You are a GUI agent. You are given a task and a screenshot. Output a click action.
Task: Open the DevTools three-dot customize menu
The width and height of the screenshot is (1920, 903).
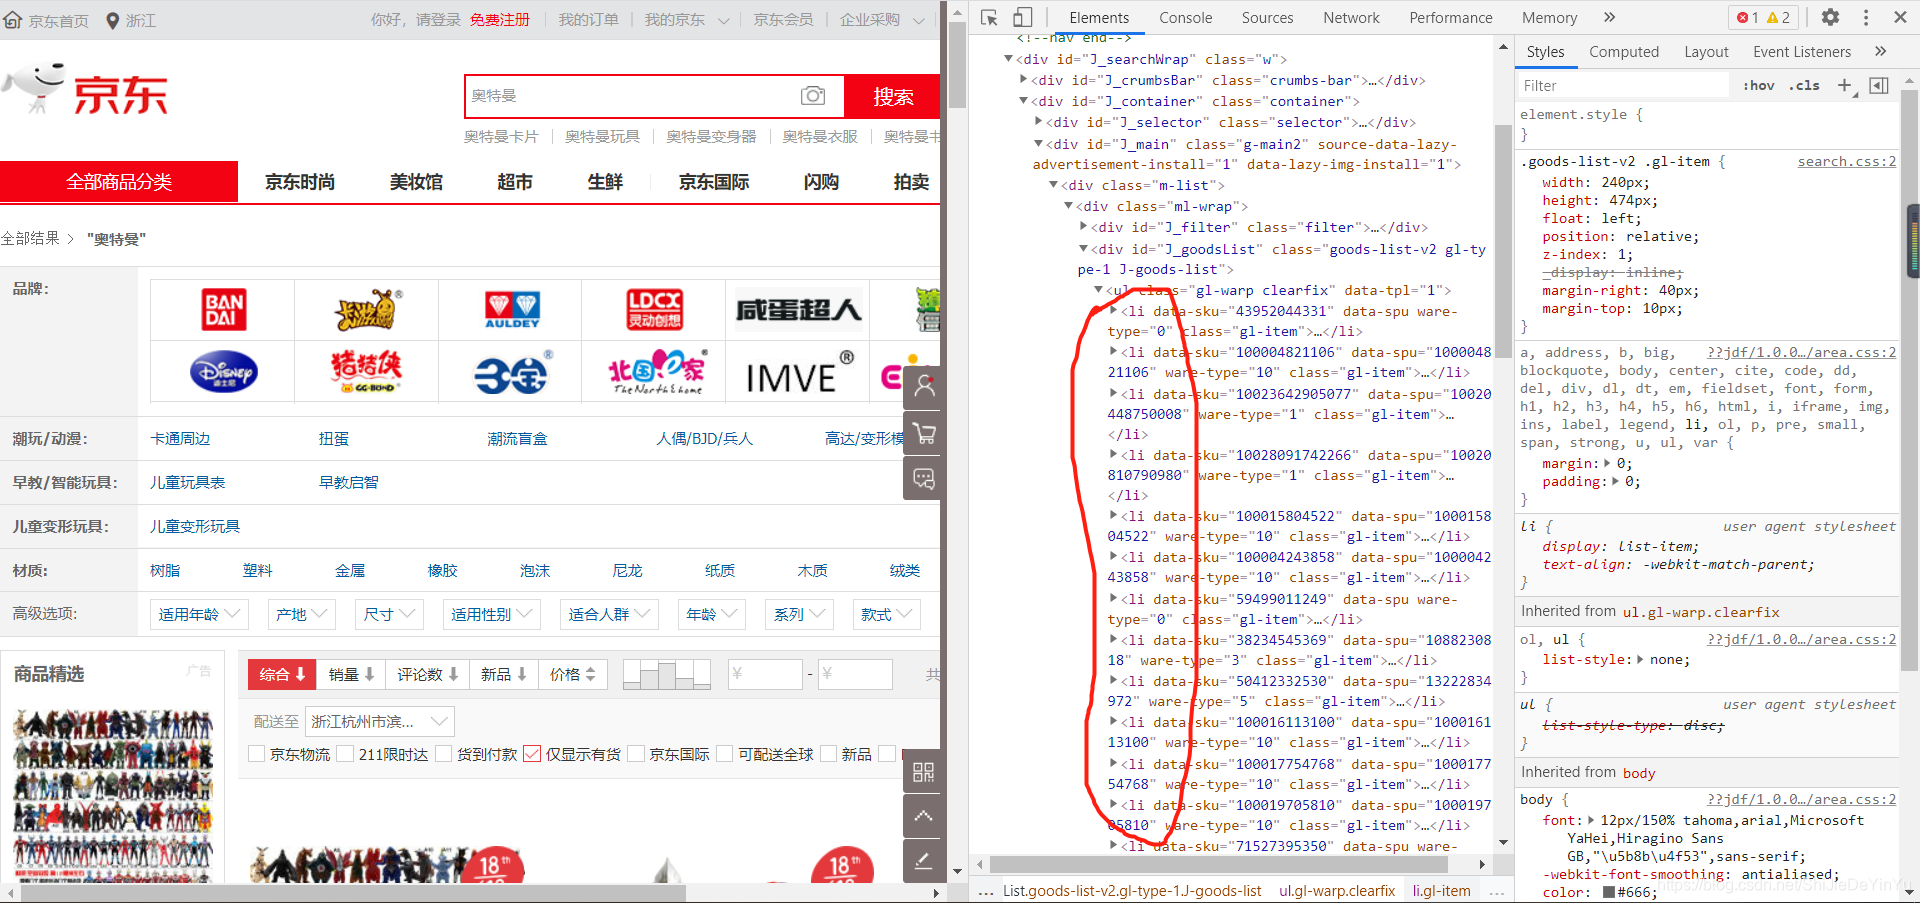pyautogui.click(x=1866, y=17)
